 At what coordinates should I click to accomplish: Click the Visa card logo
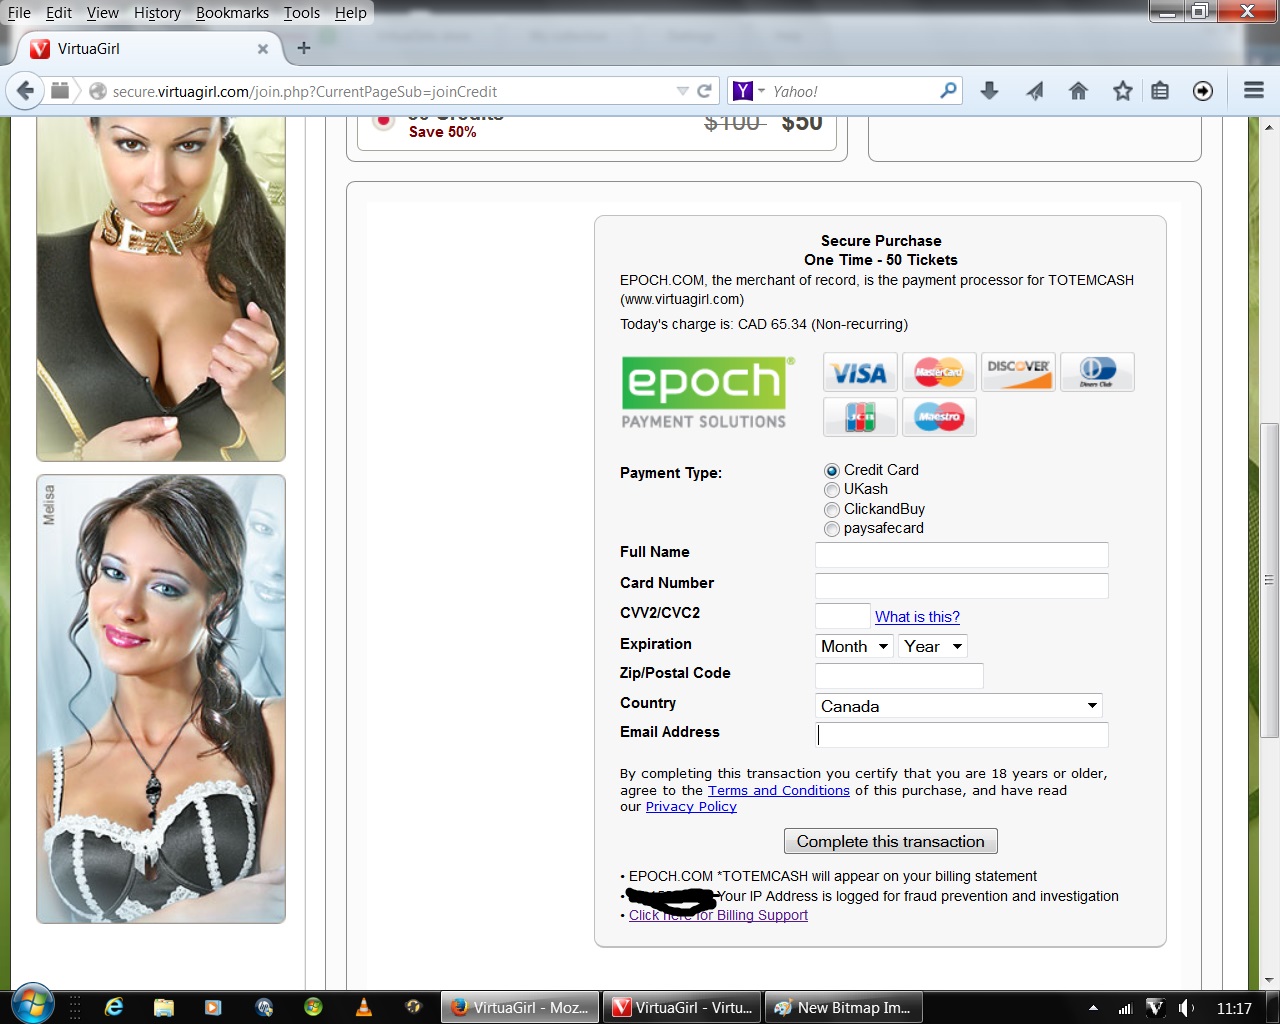coord(860,372)
